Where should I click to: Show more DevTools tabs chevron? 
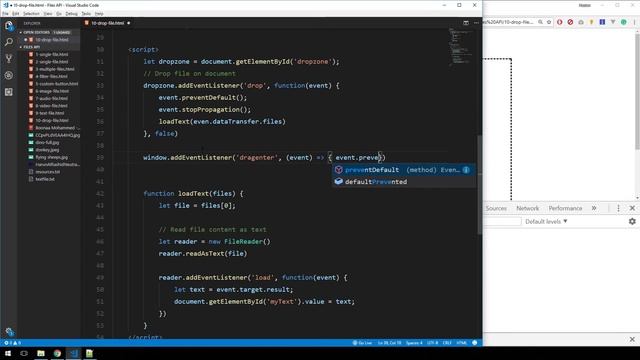click(x=594, y=208)
